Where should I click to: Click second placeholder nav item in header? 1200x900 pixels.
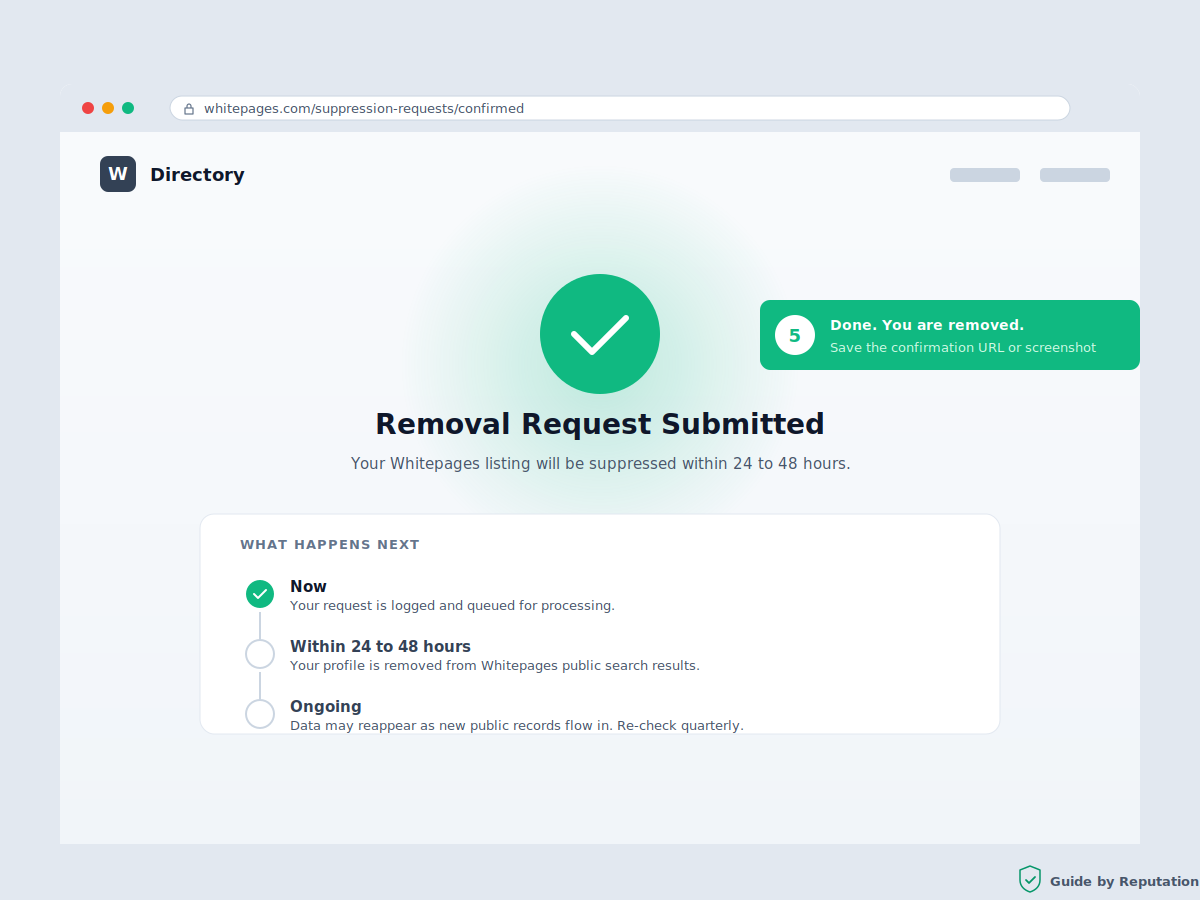(x=1075, y=175)
